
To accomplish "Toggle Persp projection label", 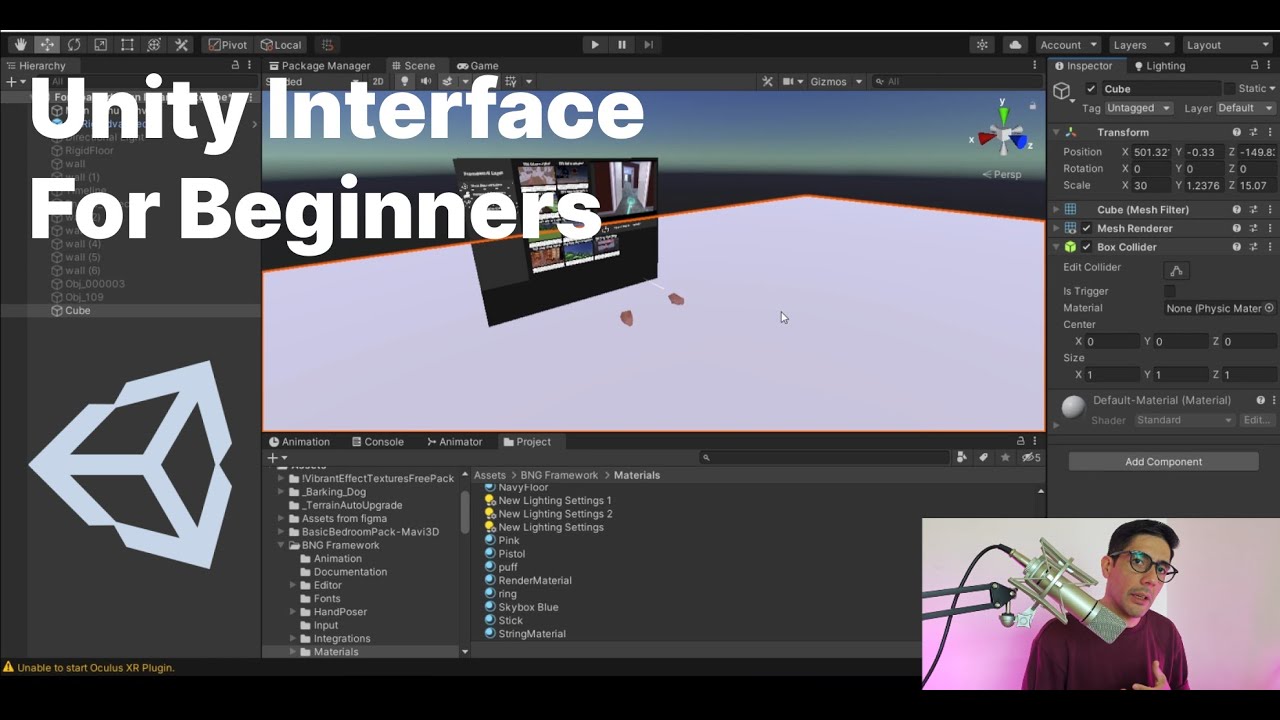I will pos(1002,174).
